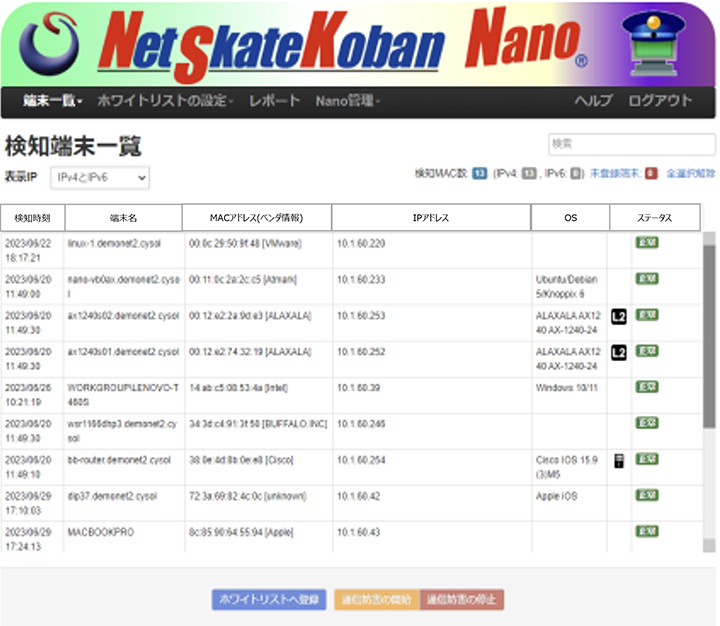Click router device icon in bb-router row

tap(619, 460)
